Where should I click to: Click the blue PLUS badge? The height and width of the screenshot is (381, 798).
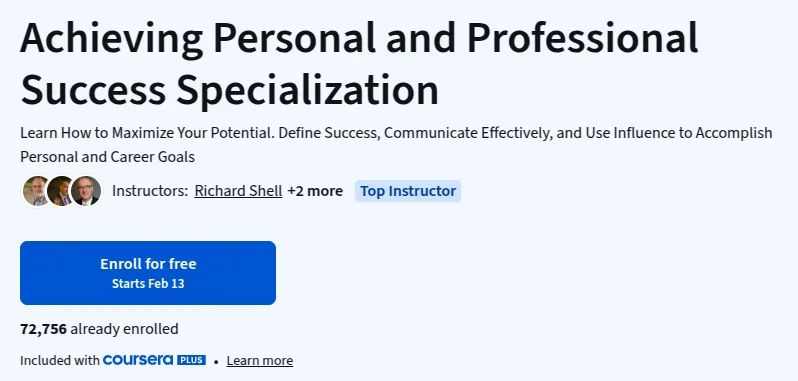[x=191, y=360]
